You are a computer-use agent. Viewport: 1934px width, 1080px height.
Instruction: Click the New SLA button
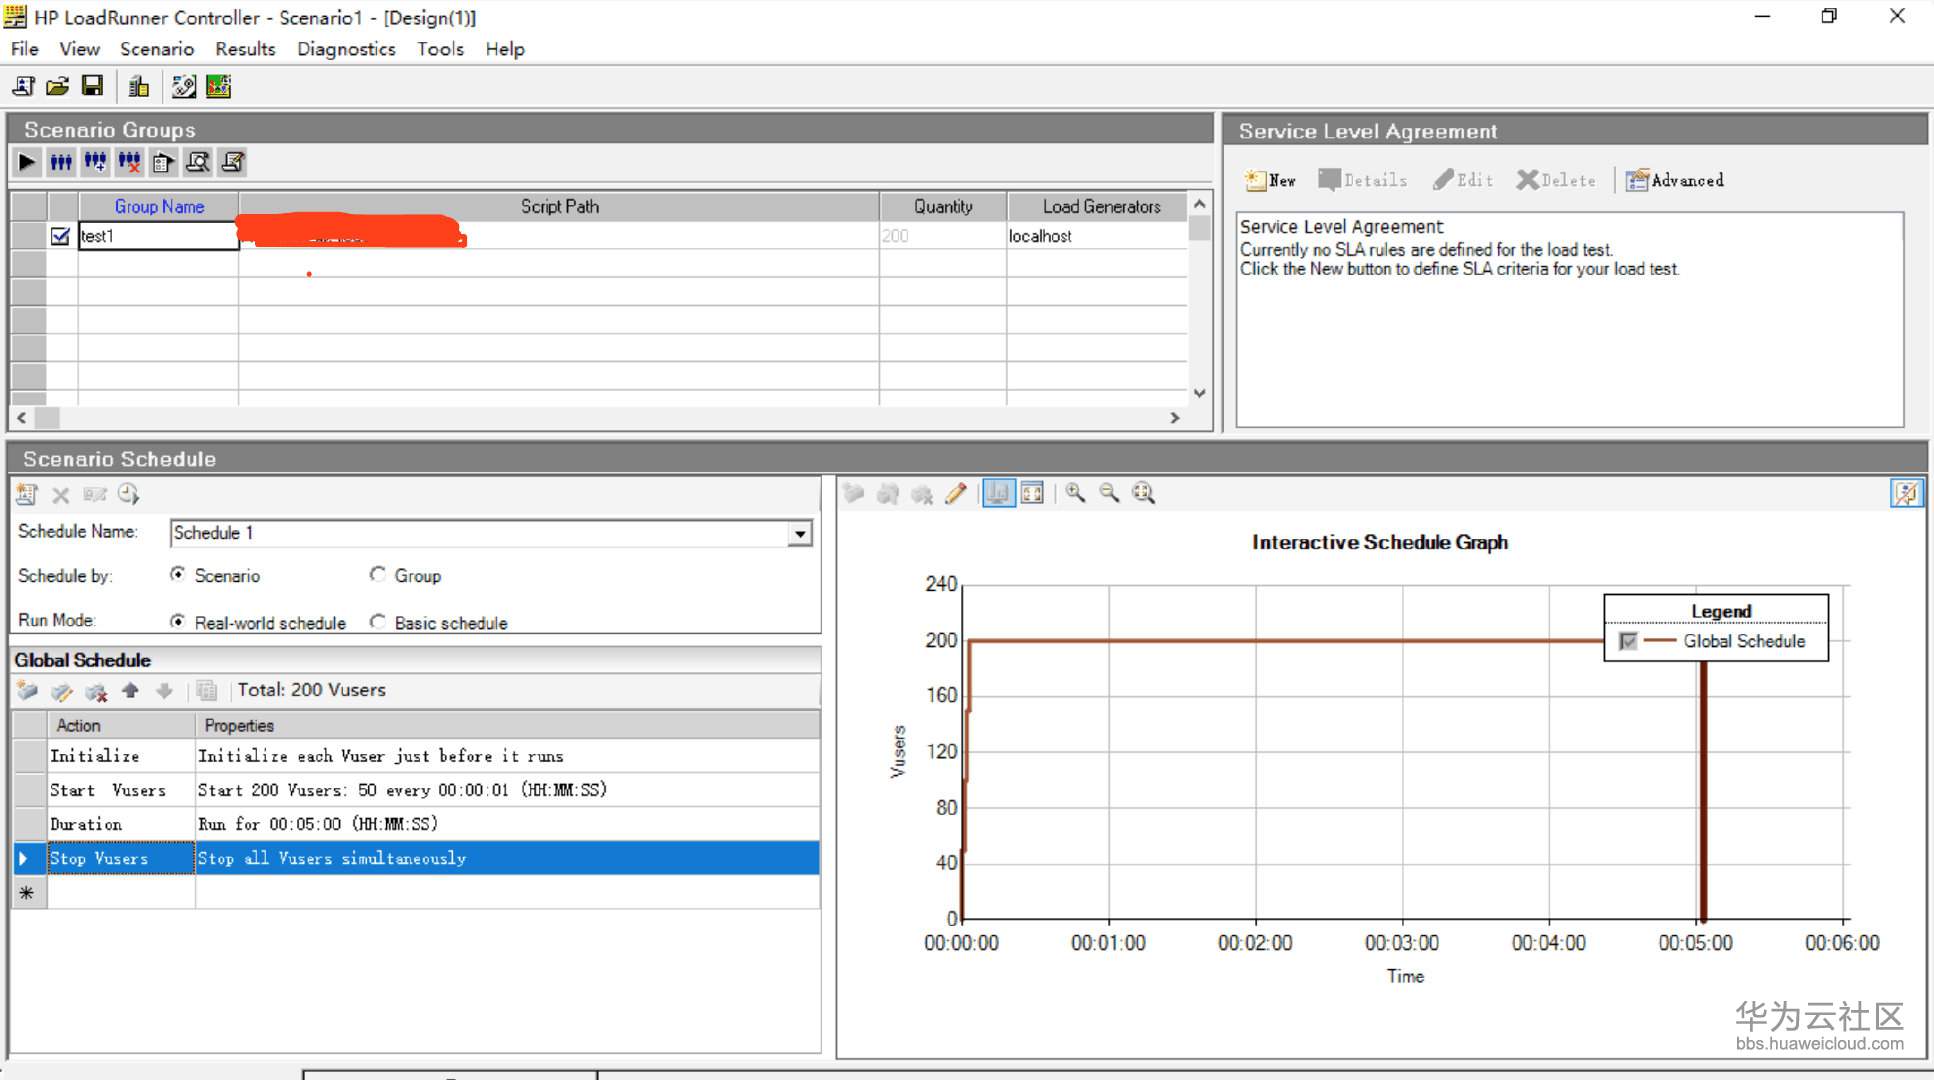pos(1270,180)
